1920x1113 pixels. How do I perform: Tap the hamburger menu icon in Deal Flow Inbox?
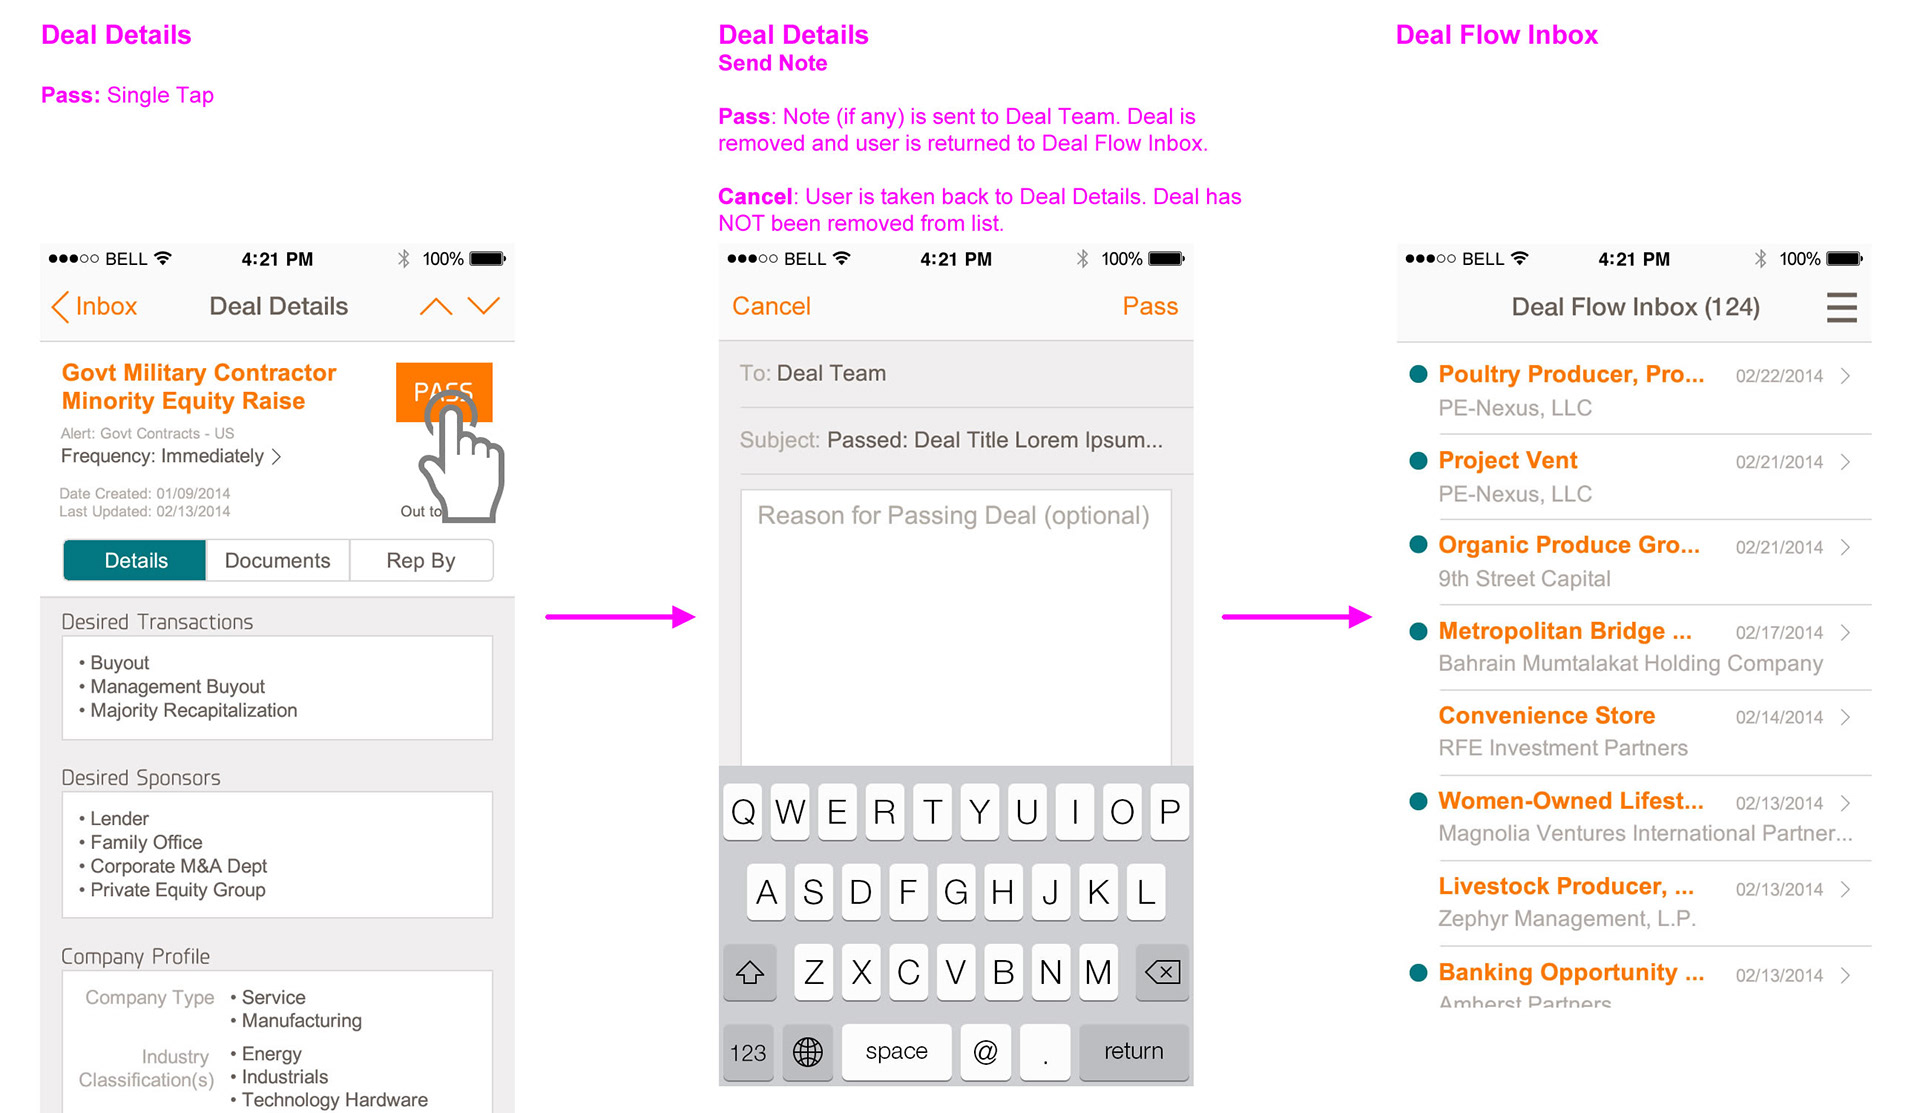click(1841, 307)
